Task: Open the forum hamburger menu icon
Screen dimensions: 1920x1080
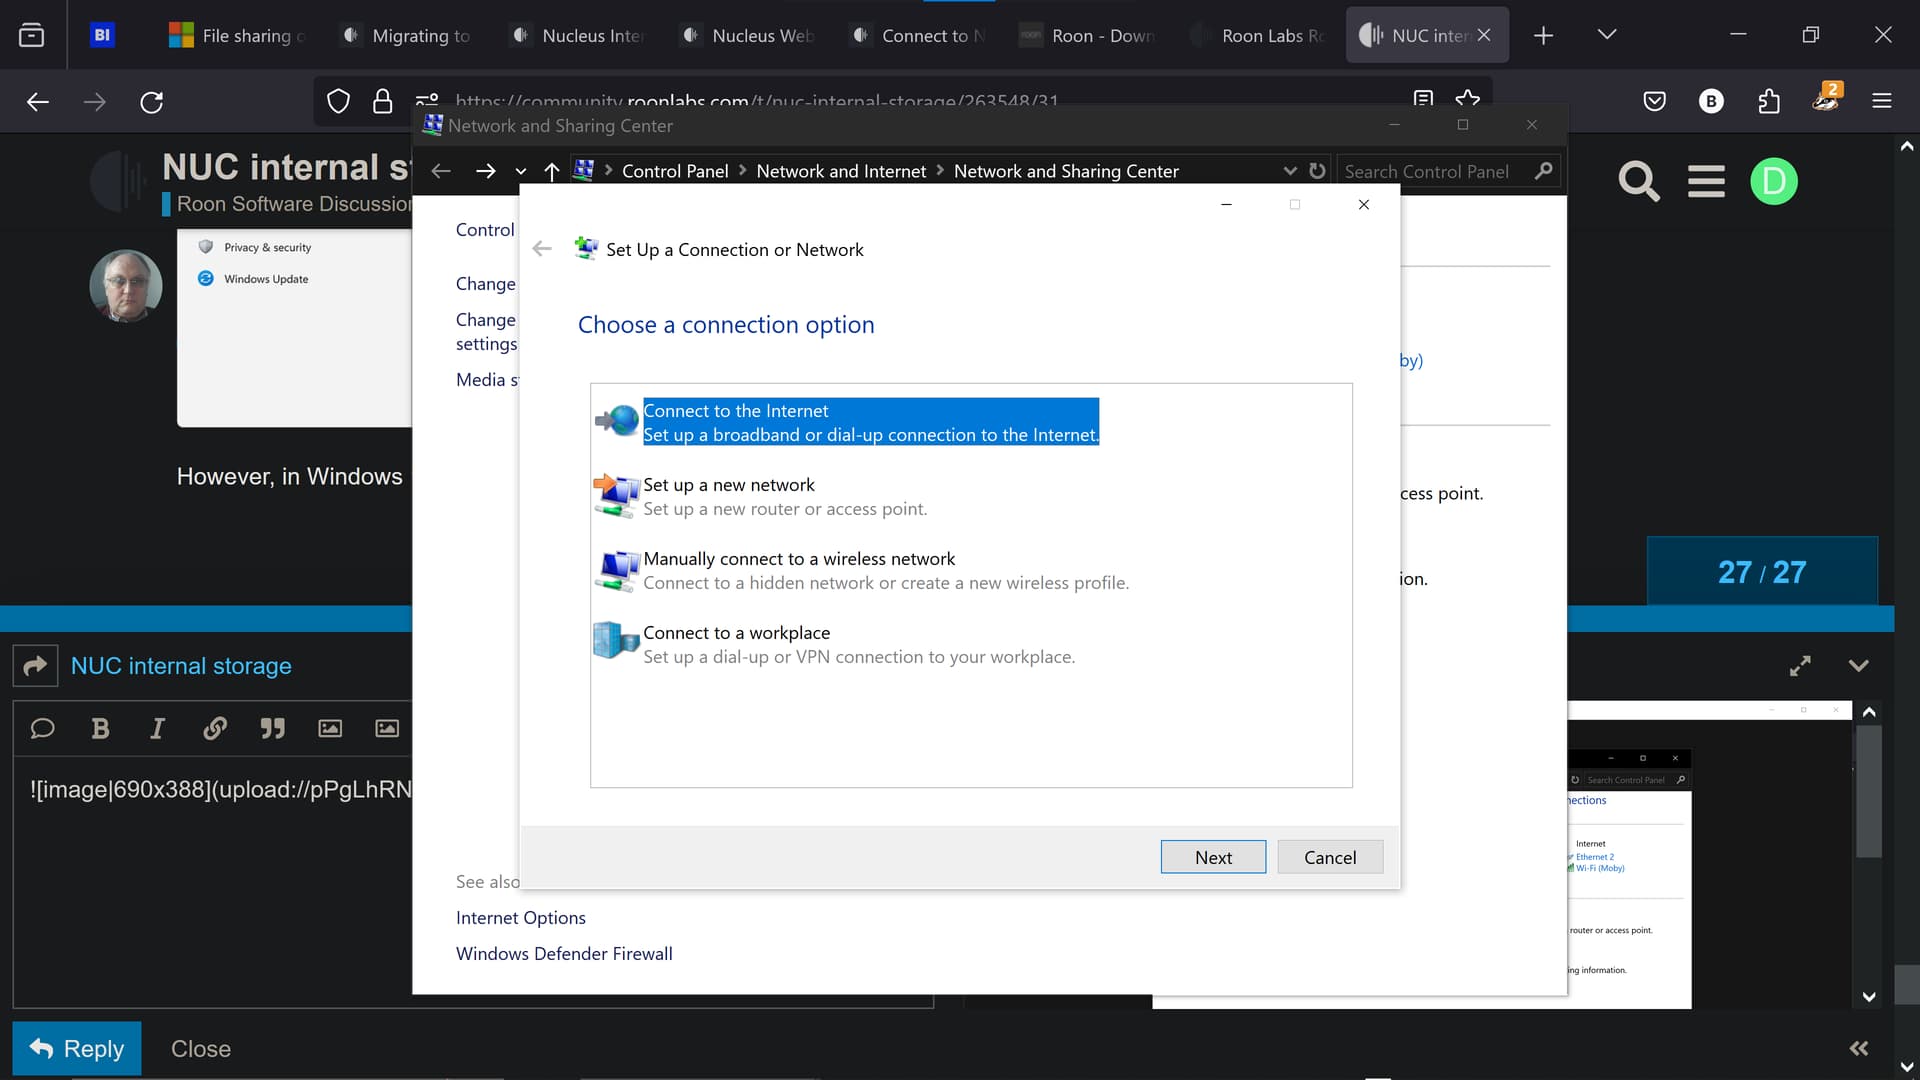Action: tap(1706, 182)
